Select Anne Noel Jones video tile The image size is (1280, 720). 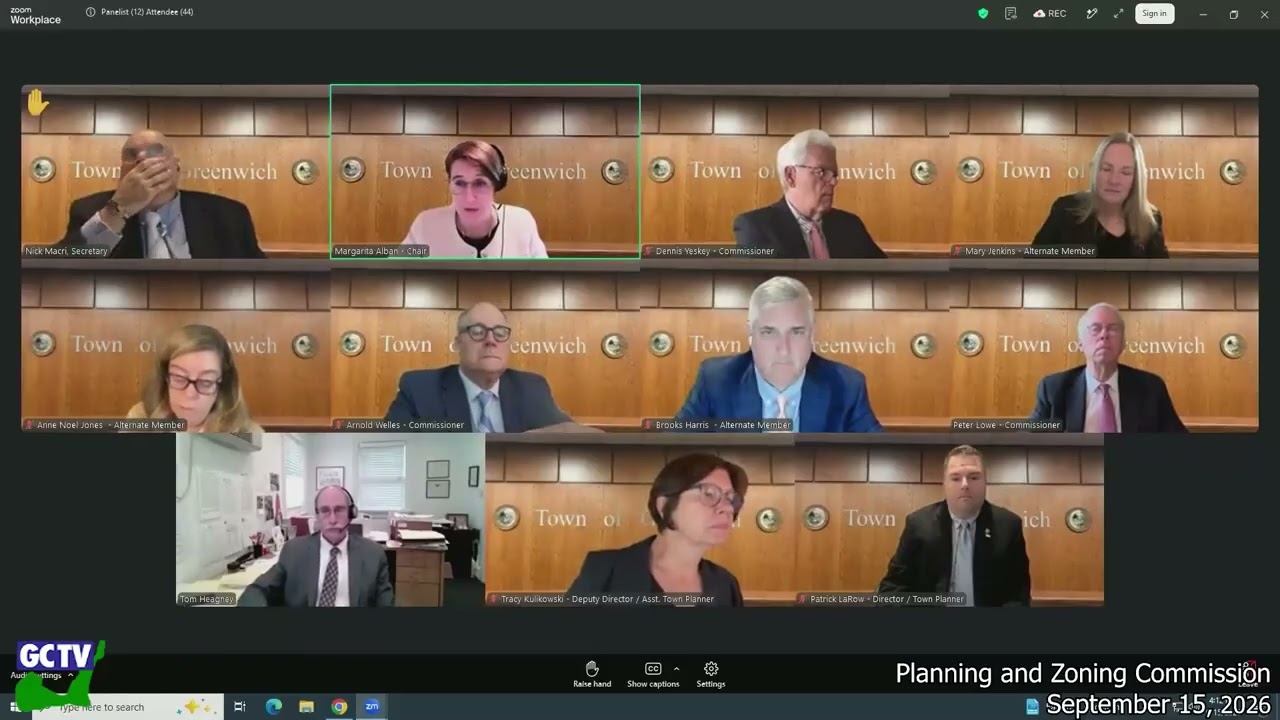(176, 346)
